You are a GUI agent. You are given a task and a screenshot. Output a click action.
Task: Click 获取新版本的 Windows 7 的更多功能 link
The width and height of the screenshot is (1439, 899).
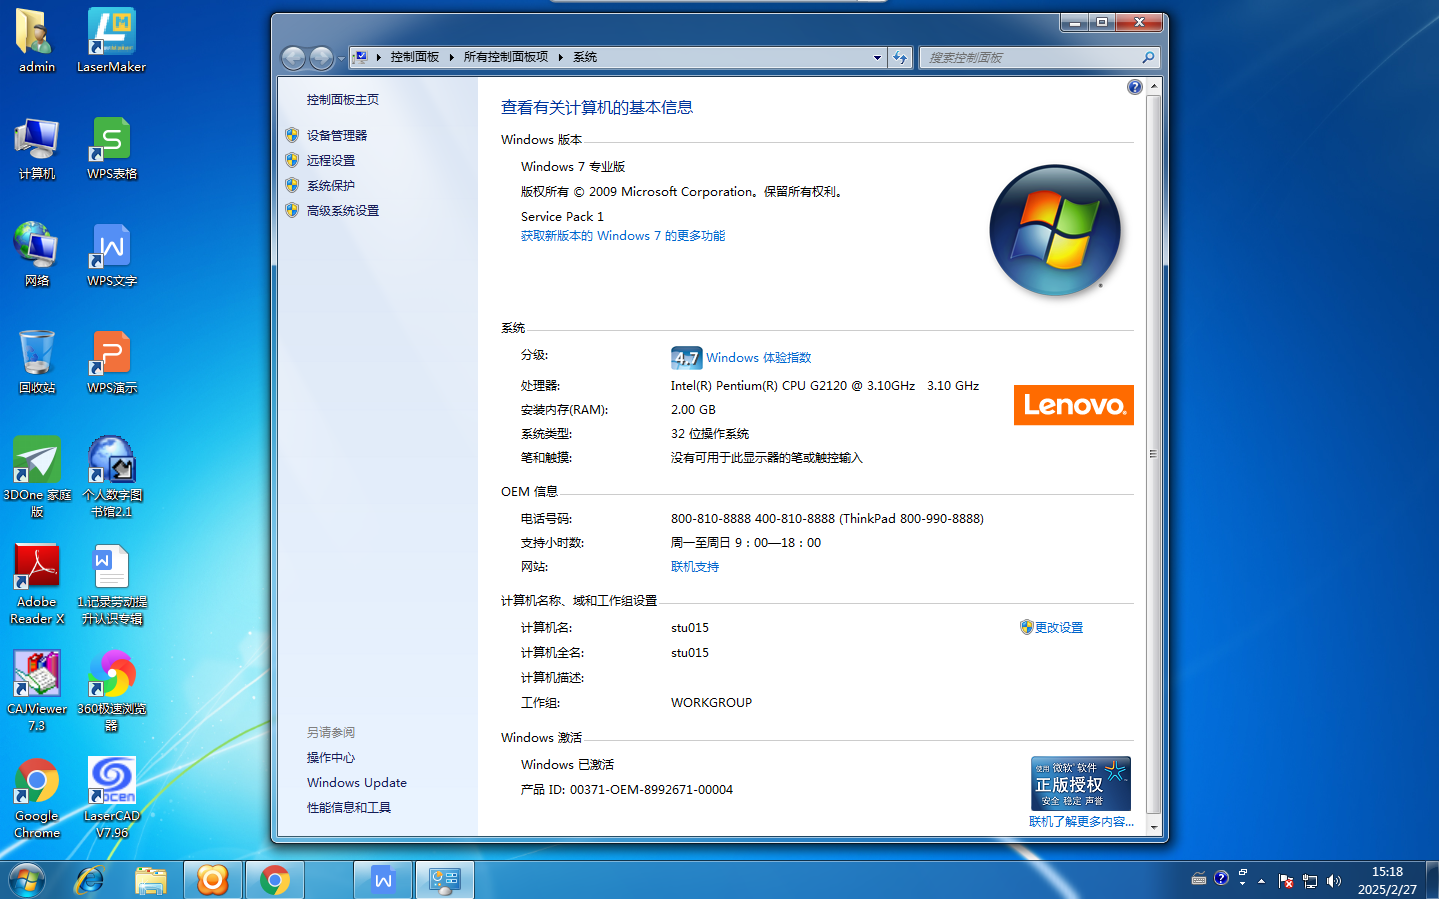tap(623, 236)
